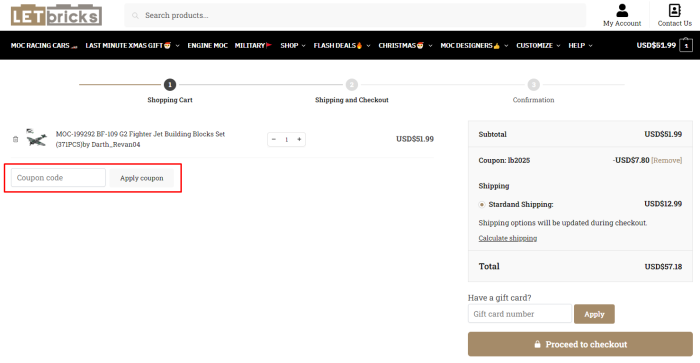Screen dimensions: 700x363
Task: Click step 1 Shopping Cart marker
Action: point(170,84)
